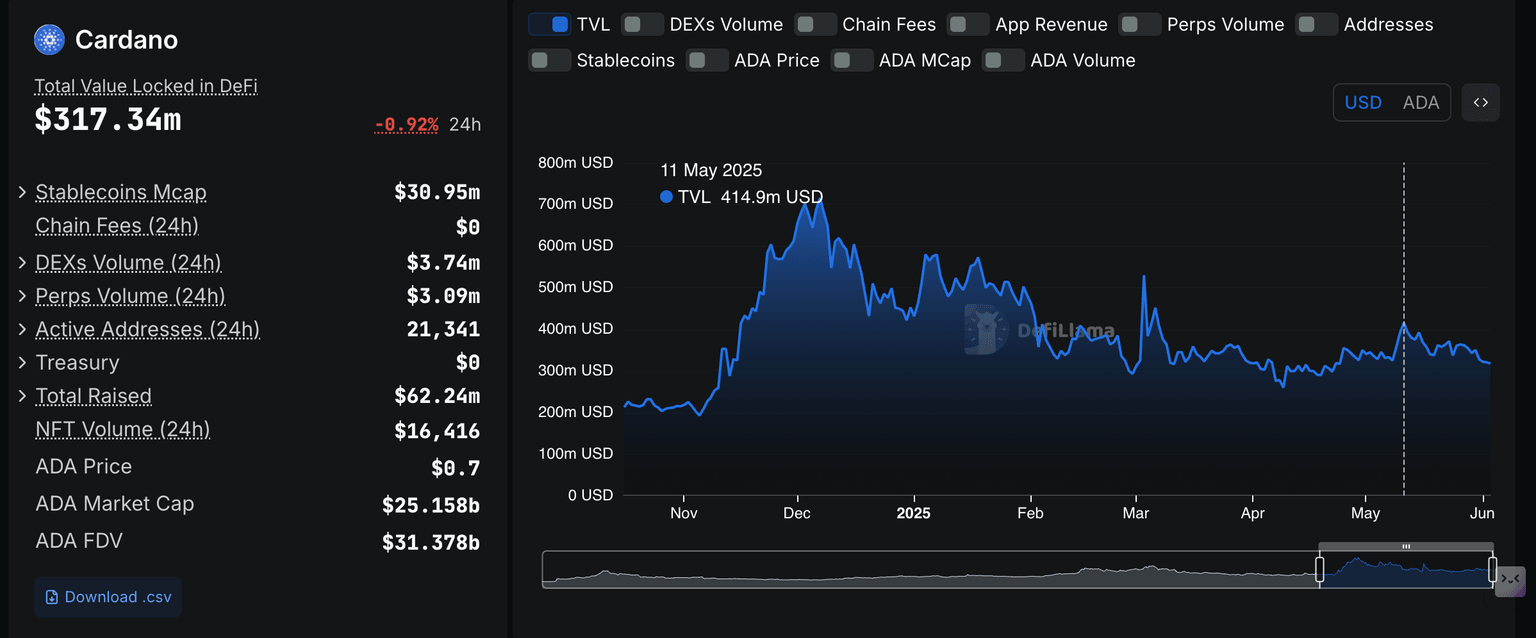Open the embed chart code icon
1536x638 pixels.
(x=1480, y=102)
